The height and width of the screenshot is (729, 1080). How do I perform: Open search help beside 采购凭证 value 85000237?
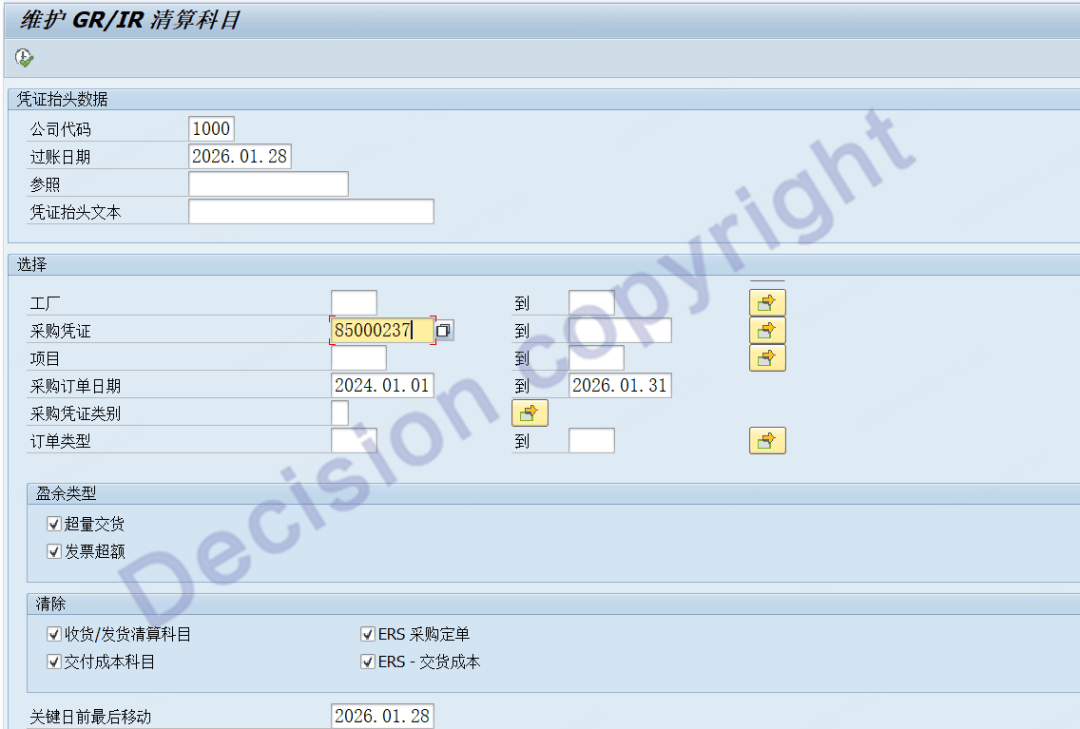point(444,330)
